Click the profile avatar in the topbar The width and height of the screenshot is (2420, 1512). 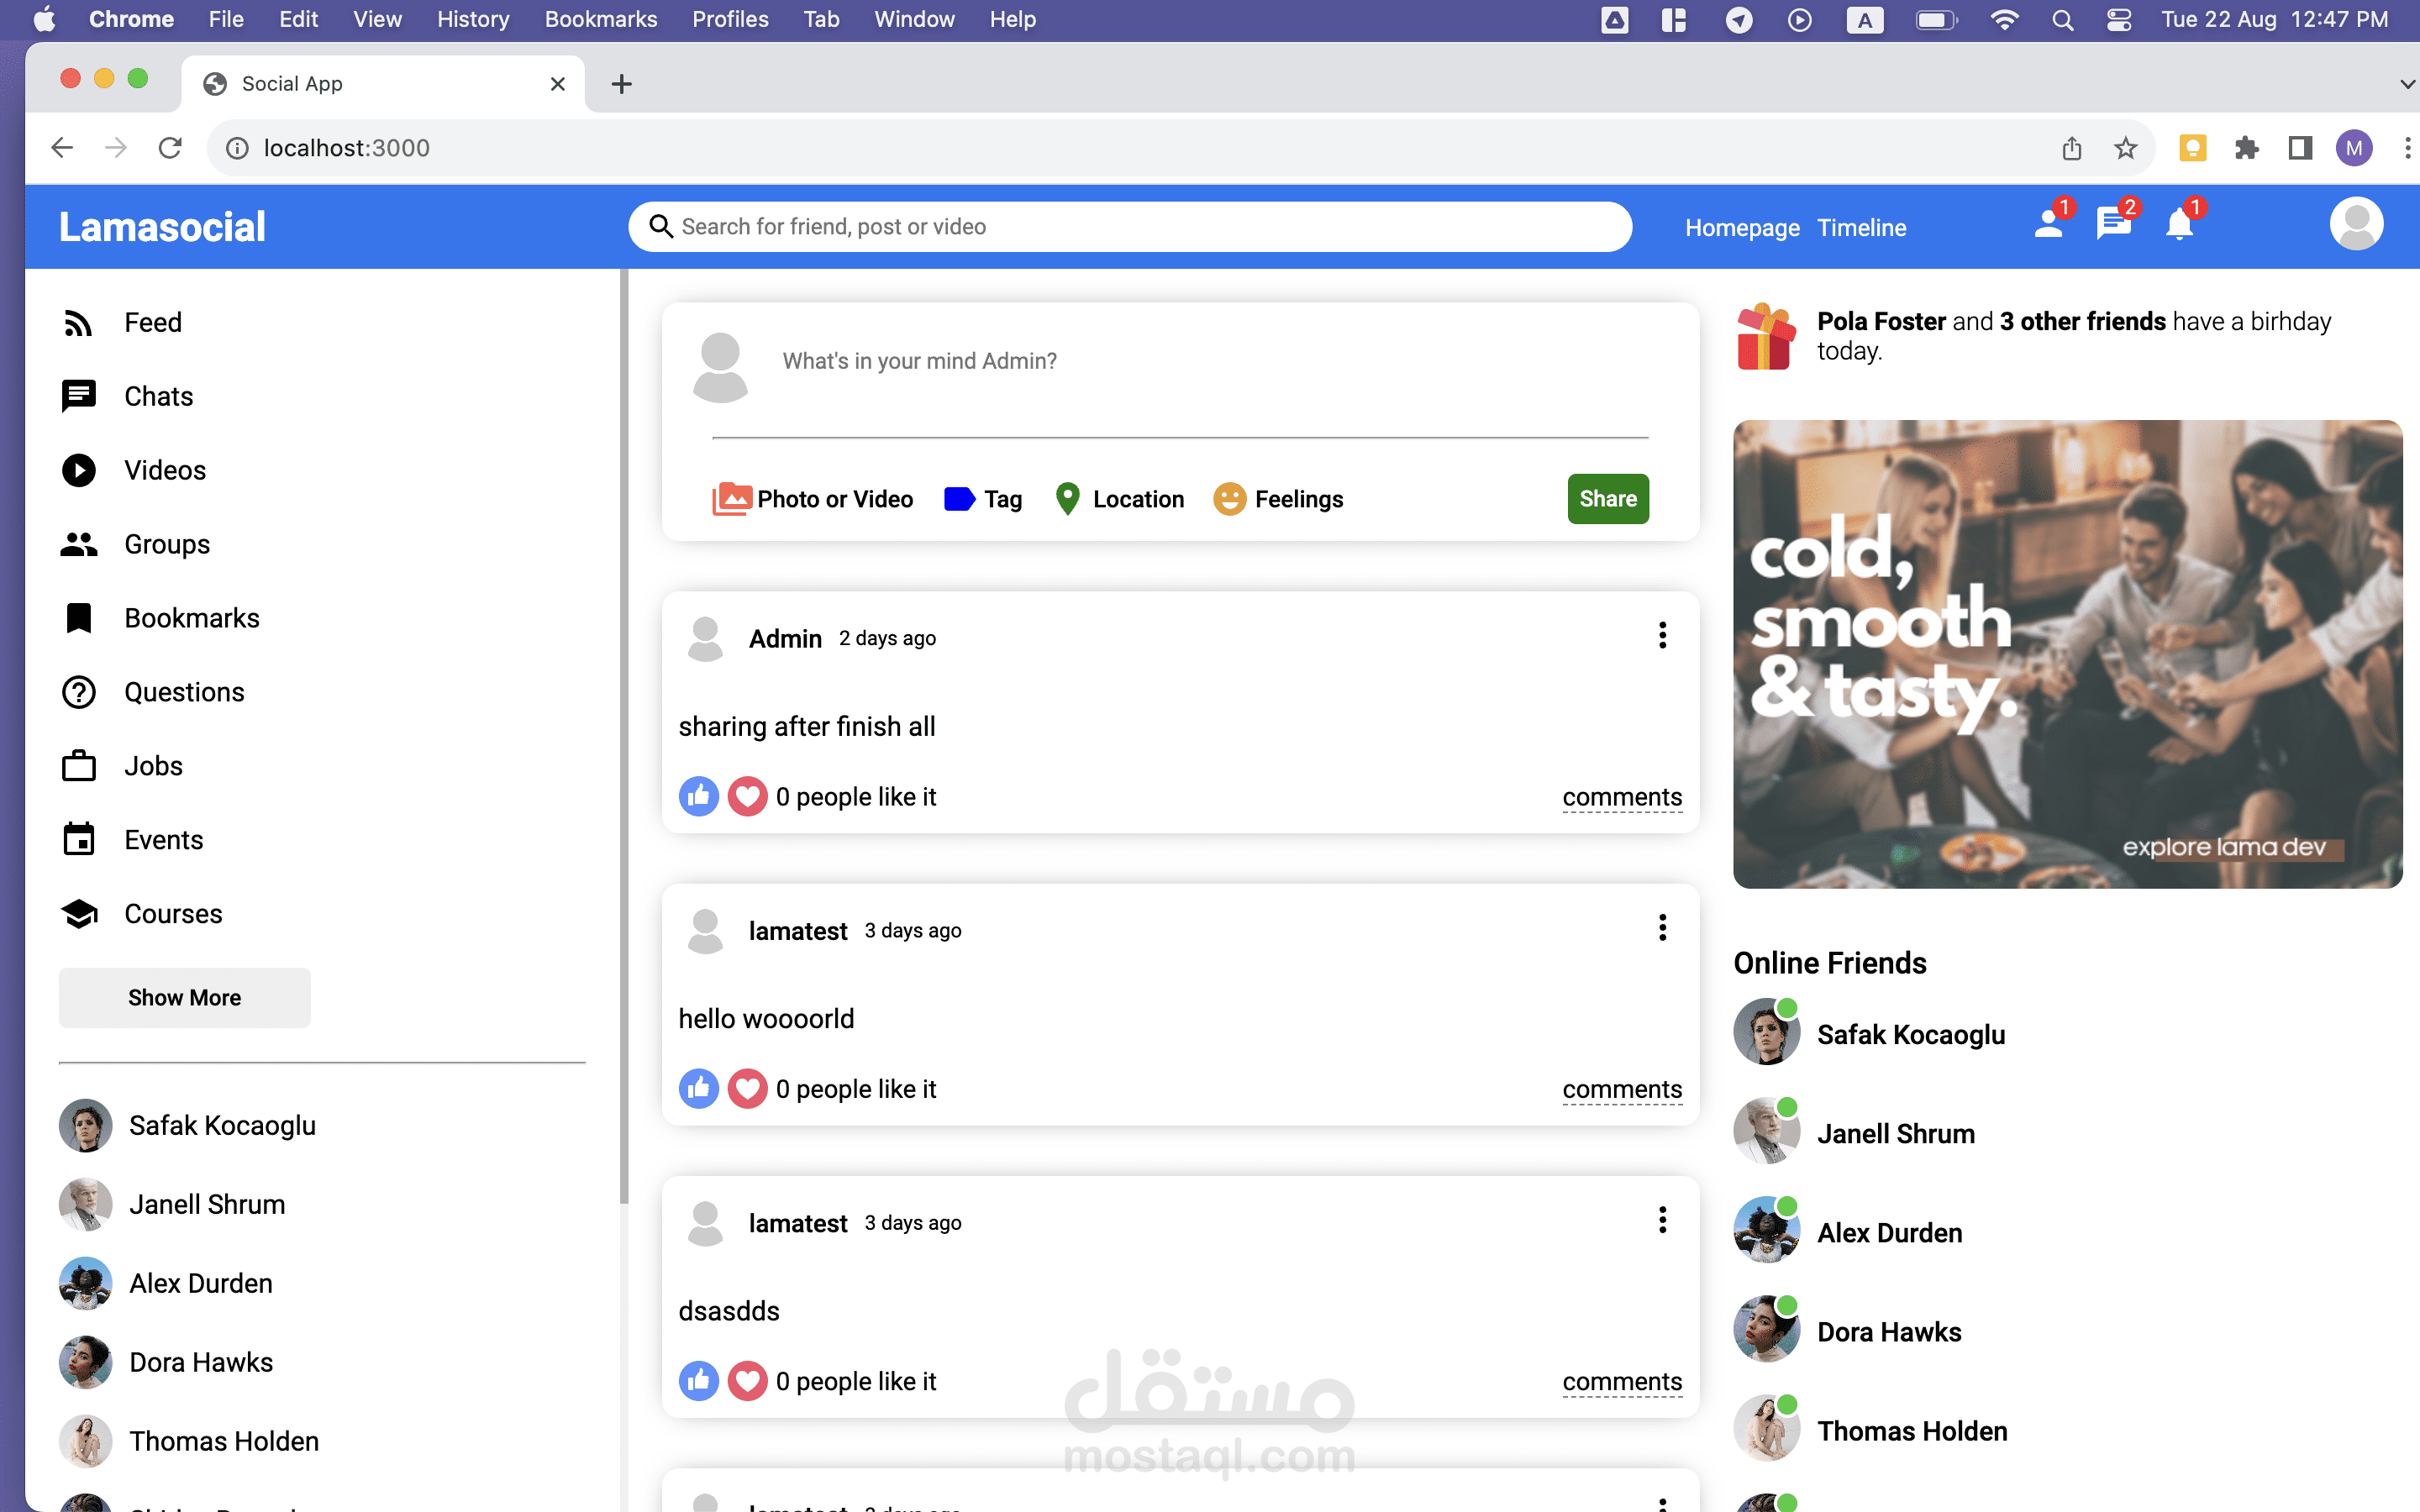(2356, 224)
